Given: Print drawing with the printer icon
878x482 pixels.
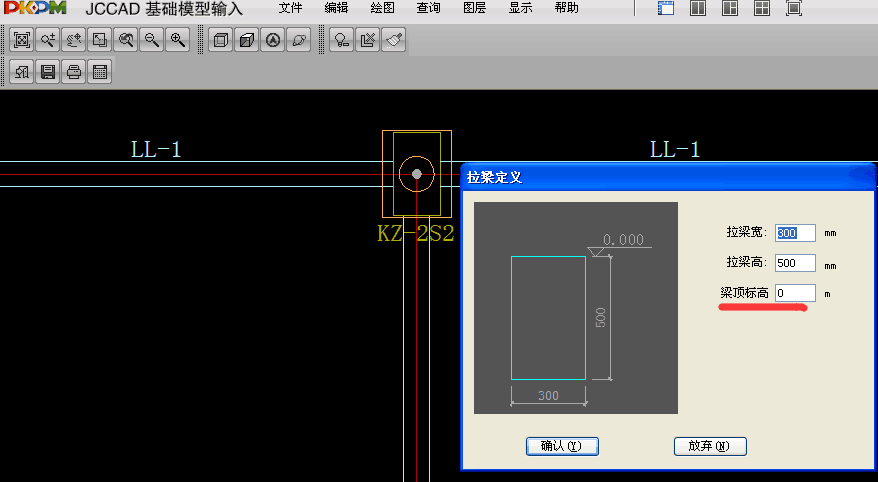Looking at the screenshot, I should point(74,72).
